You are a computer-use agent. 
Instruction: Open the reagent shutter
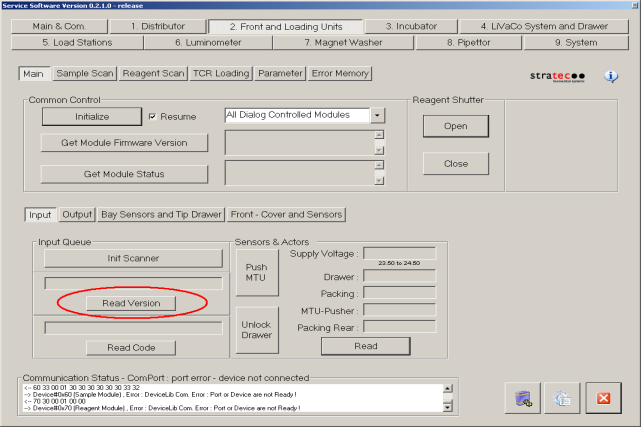click(x=455, y=126)
